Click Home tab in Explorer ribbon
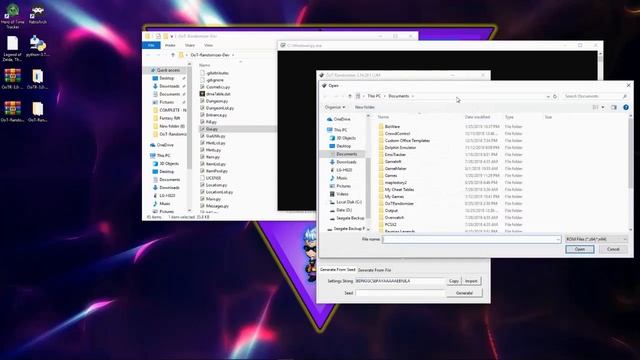The height and width of the screenshot is (360, 640). pos(170,45)
